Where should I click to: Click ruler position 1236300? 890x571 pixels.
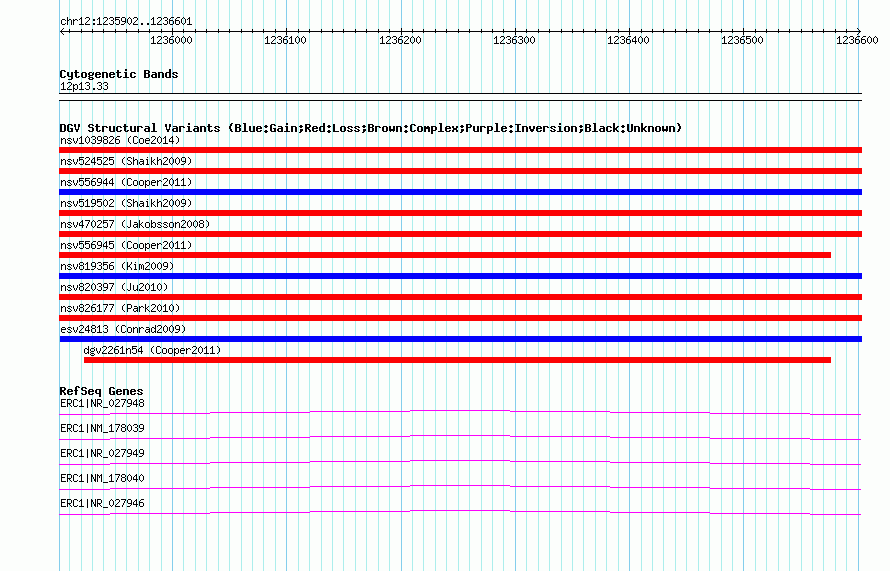click(x=514, y=40)
